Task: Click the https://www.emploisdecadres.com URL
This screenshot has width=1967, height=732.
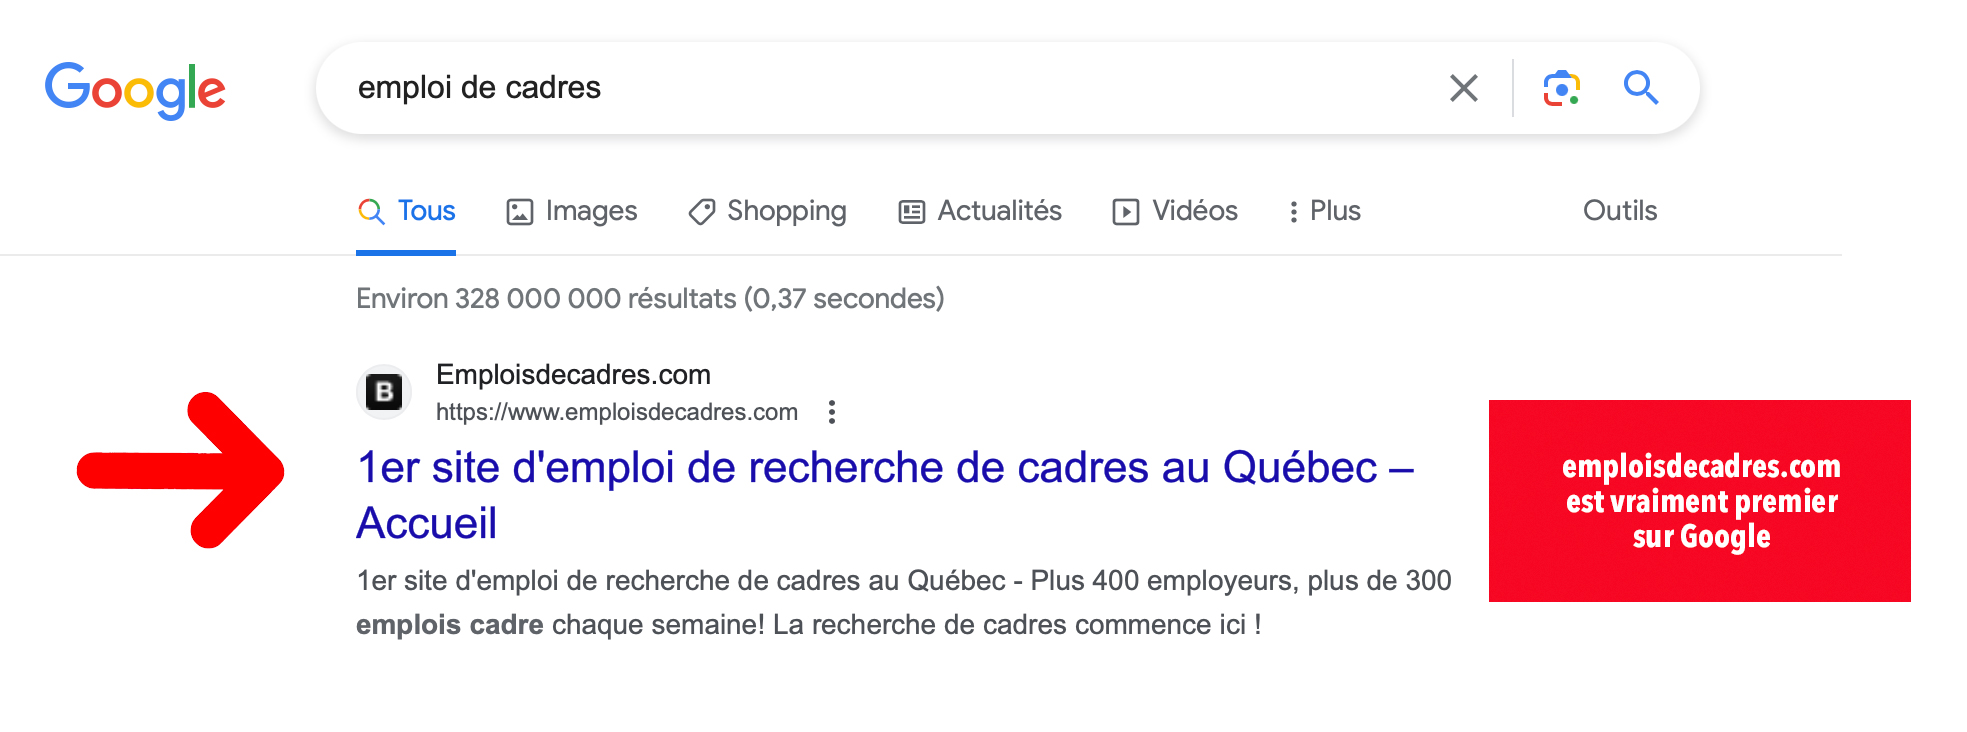Action: 617,412
